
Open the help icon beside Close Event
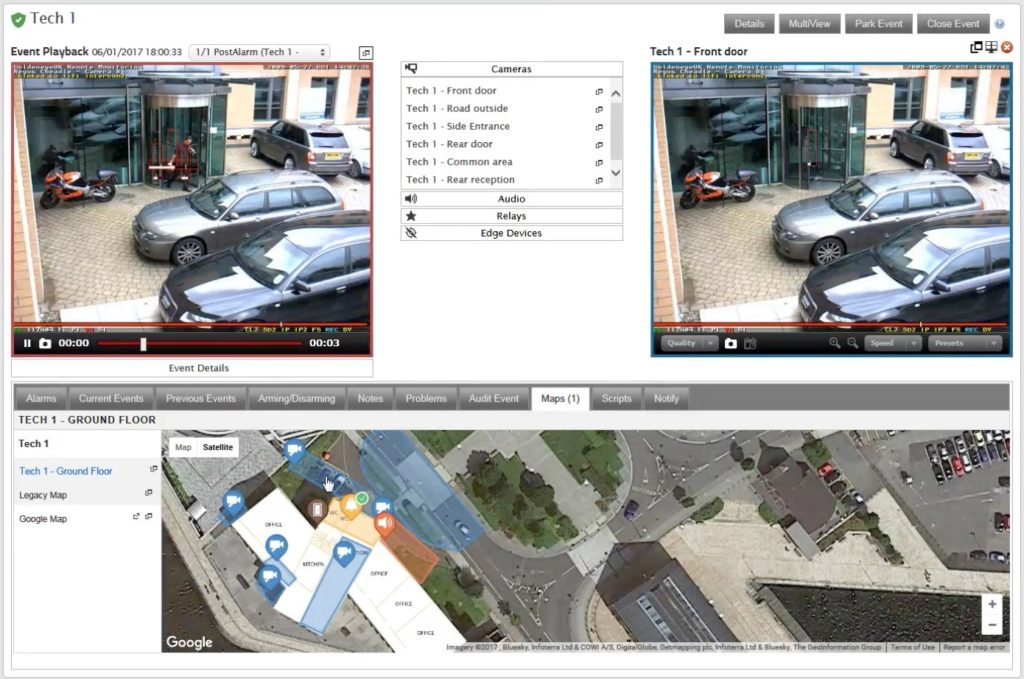pos(999,24)
